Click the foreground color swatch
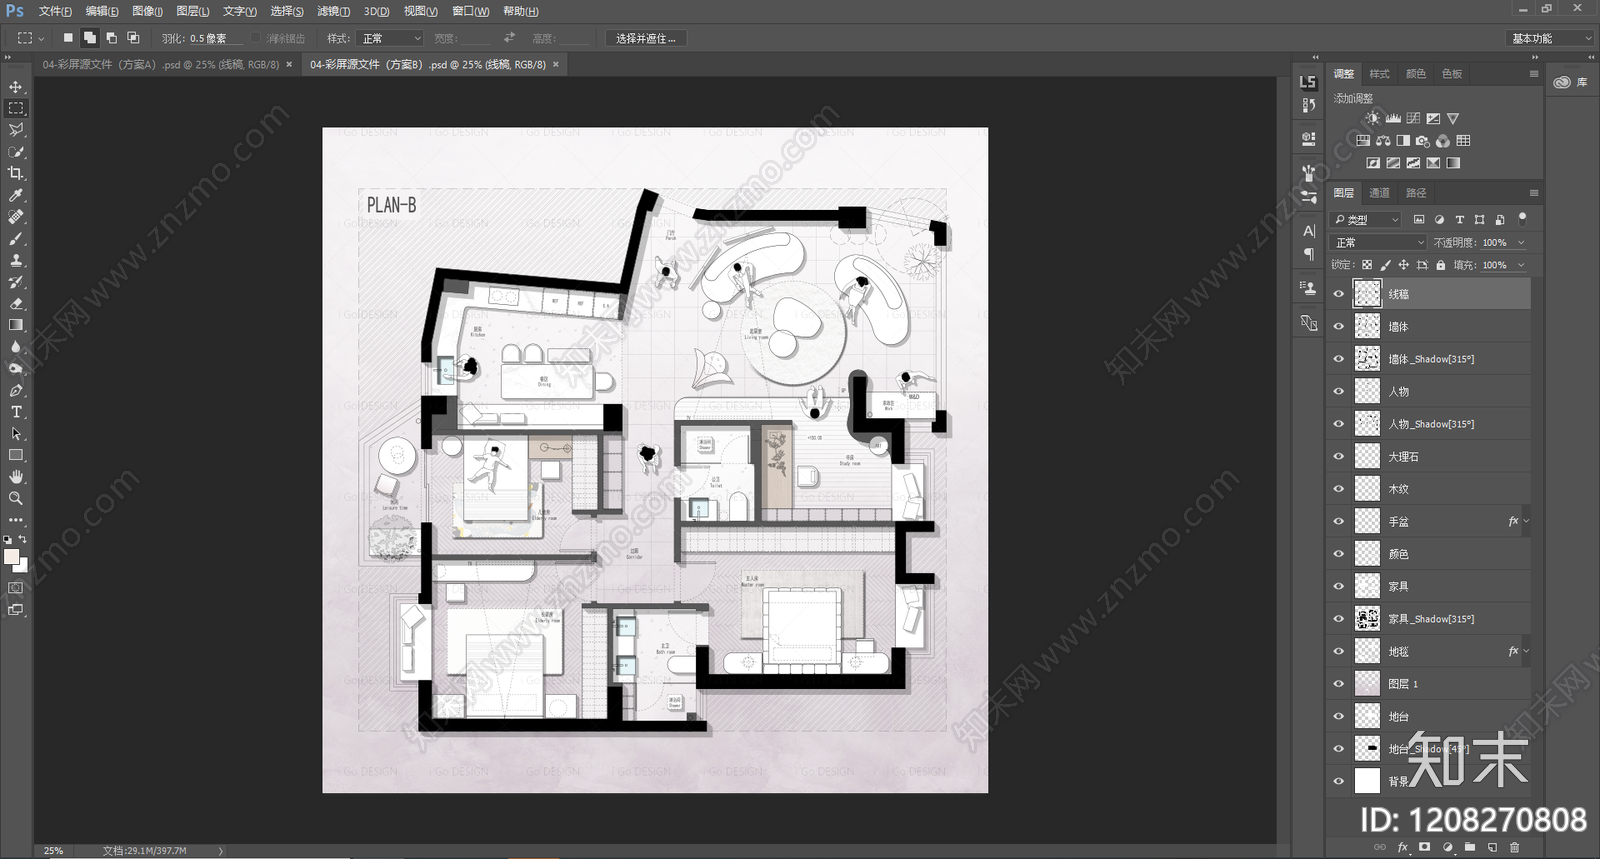 (11, 557)
